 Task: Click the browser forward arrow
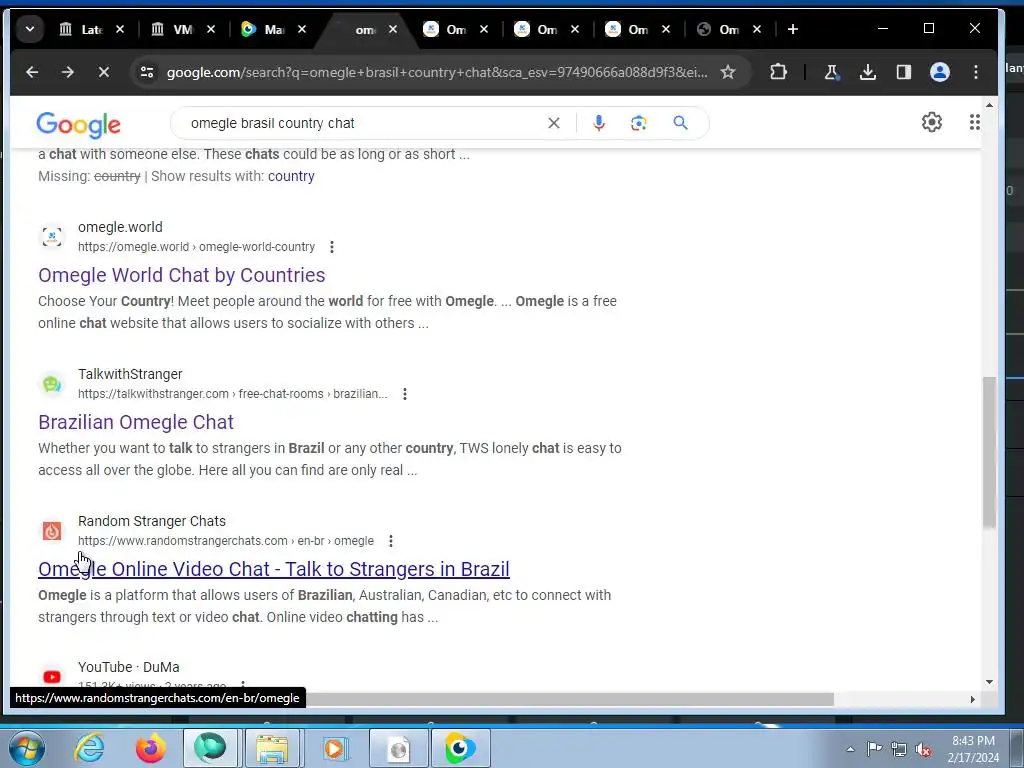[68, 72]
